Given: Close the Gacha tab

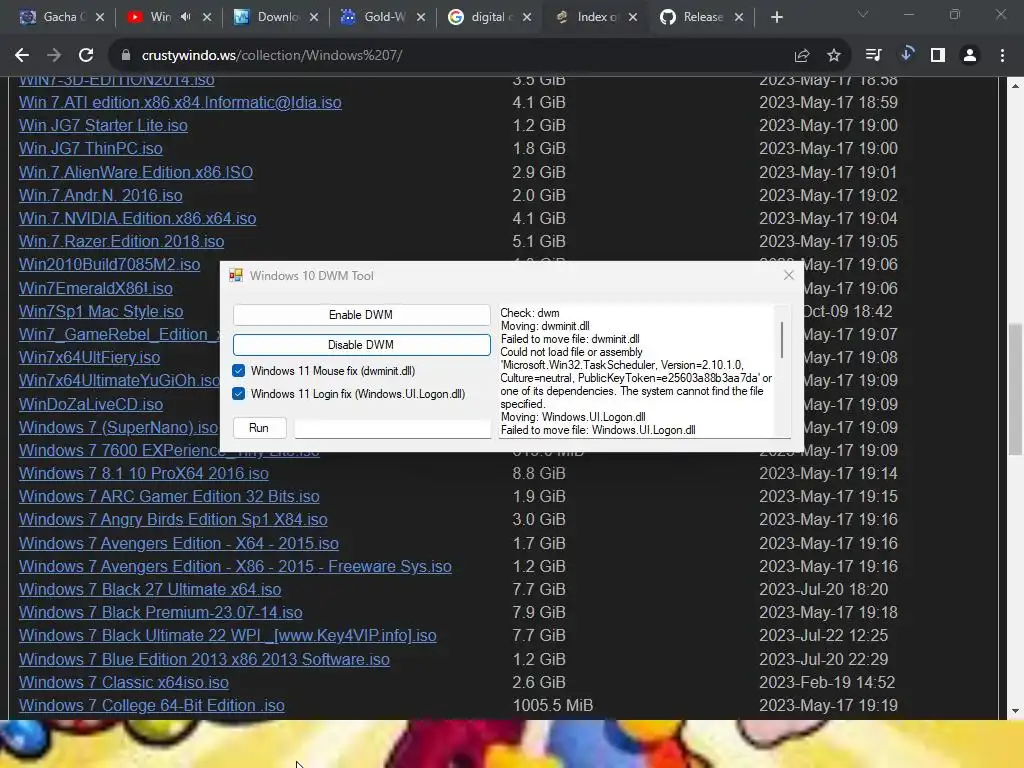Looking at the screenshot, I should click(100, 18).
